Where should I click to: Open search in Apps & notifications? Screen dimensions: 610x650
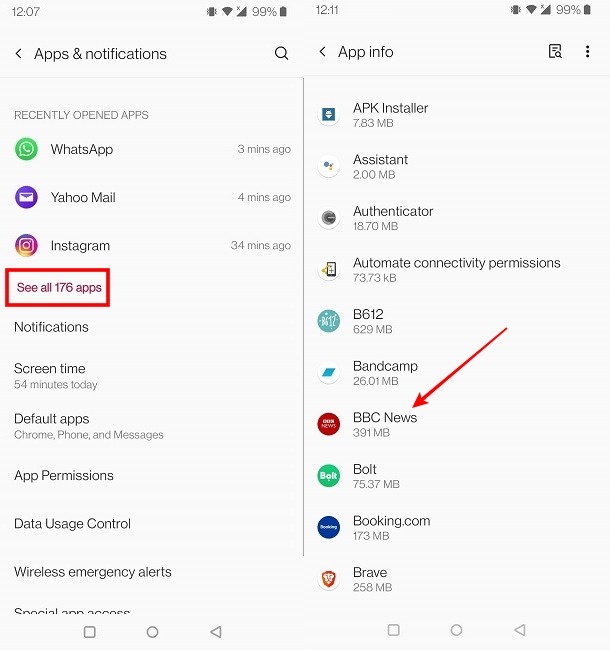[x=281, y=53]
